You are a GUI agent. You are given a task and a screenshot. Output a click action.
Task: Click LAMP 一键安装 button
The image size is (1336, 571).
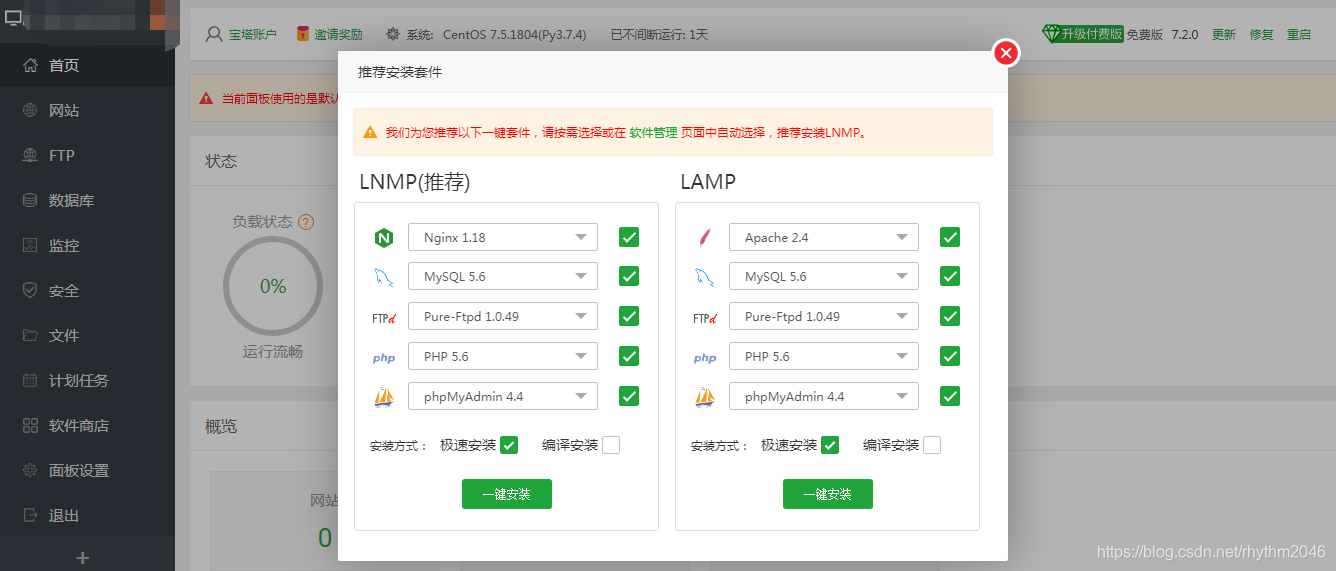828,494
